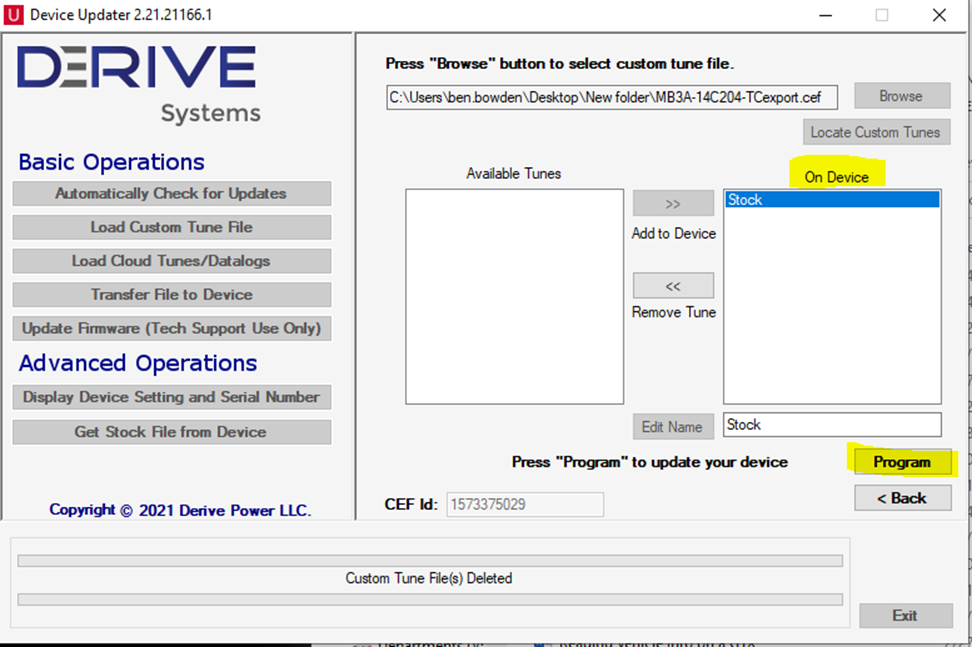This screenshot has width=972, height=647.
Task: Click the upper progress bar
Action: click(x=430, y=561)
